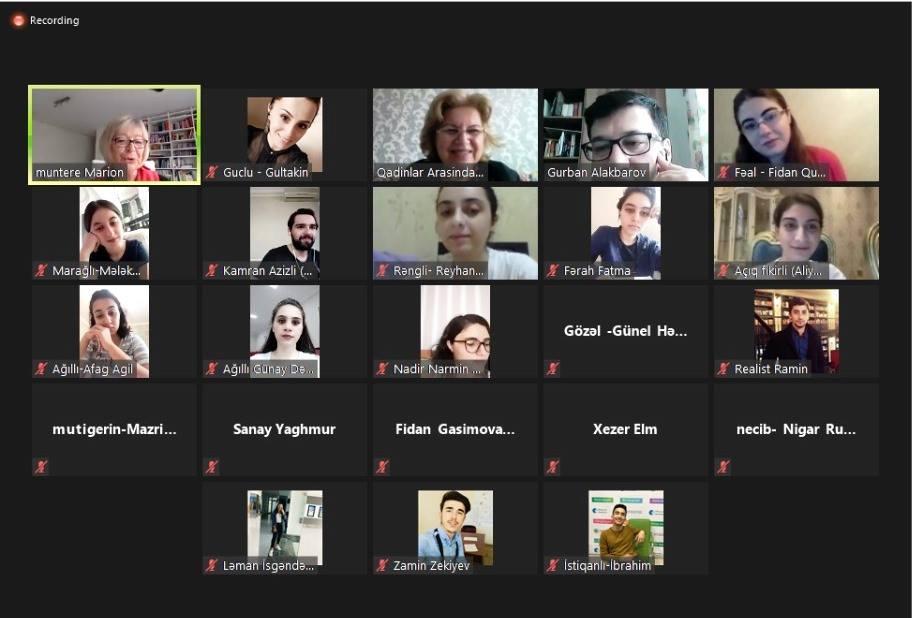
Task: Select the muntere Marion active speaker video
Action: 114,134
